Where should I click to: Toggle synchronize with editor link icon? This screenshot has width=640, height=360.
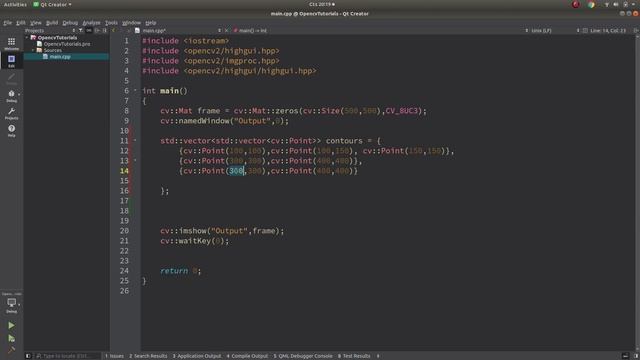89,31
